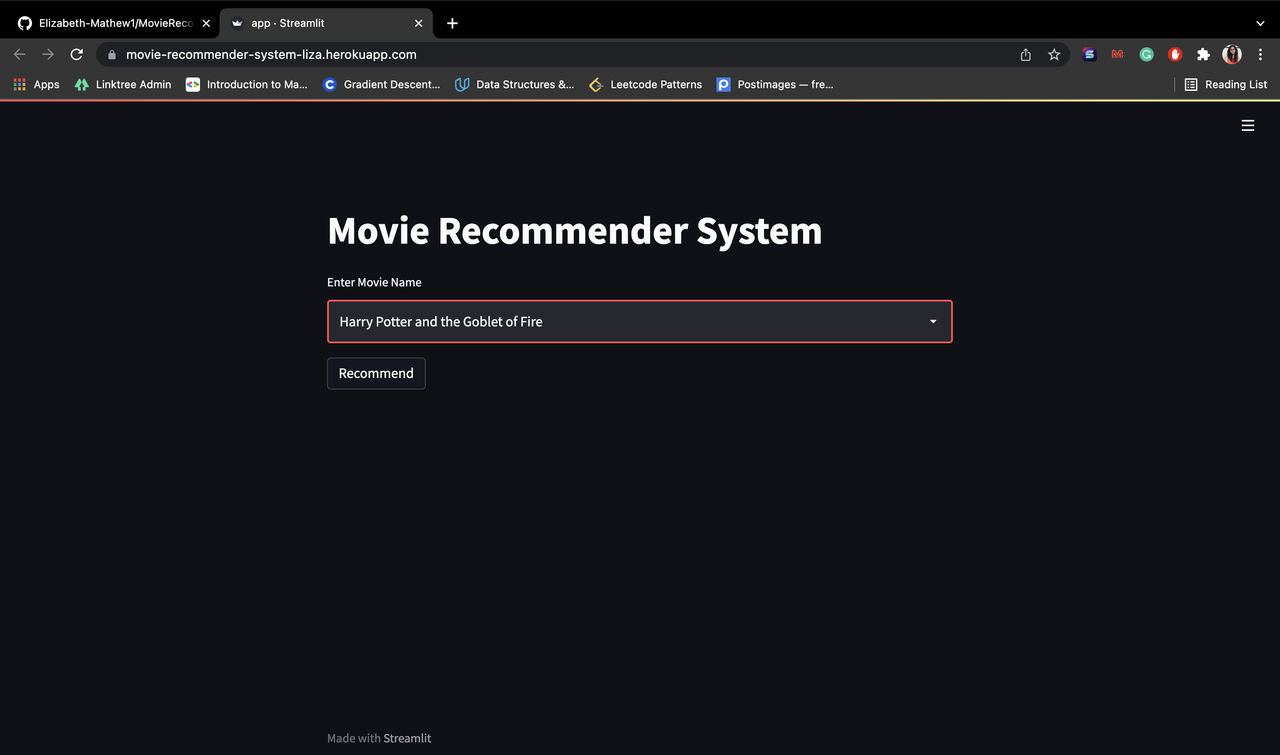The height and width of the screenshot is (755, 1280).
Task: Open the movie name selection dropdown
Action: click(x=932, y=321)
